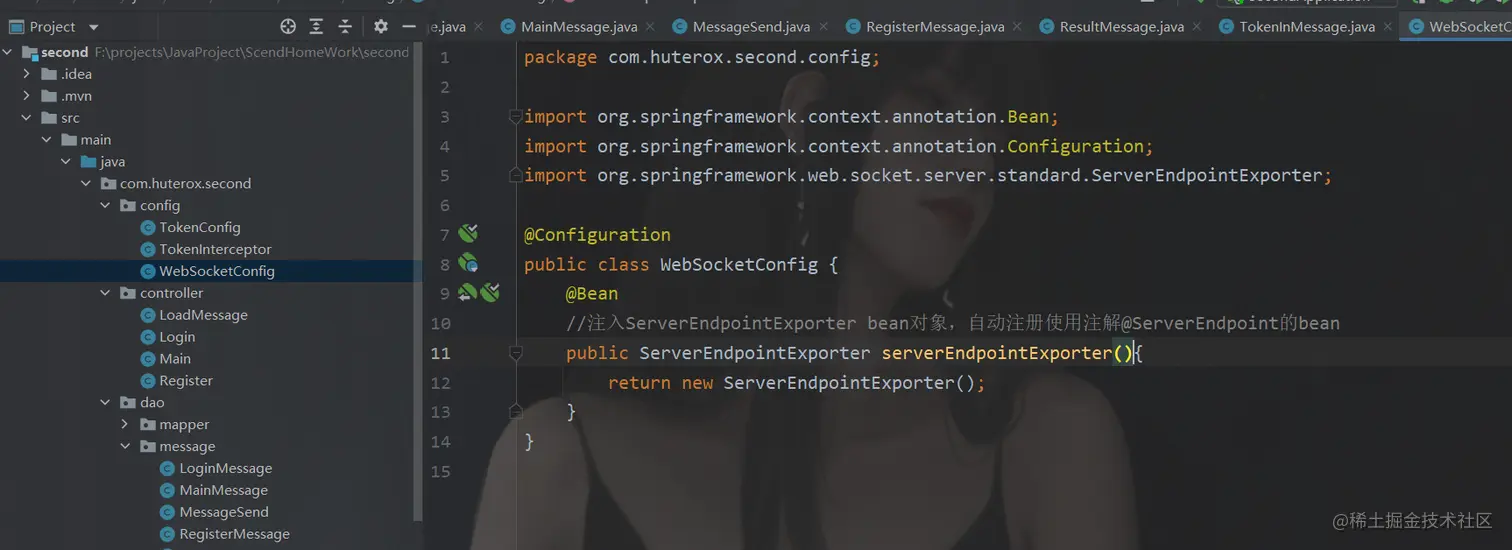The width and height of the screenshot is (1512, 550).
Task: Open the Project view dropdown arrow
Action: coord(94,27)
